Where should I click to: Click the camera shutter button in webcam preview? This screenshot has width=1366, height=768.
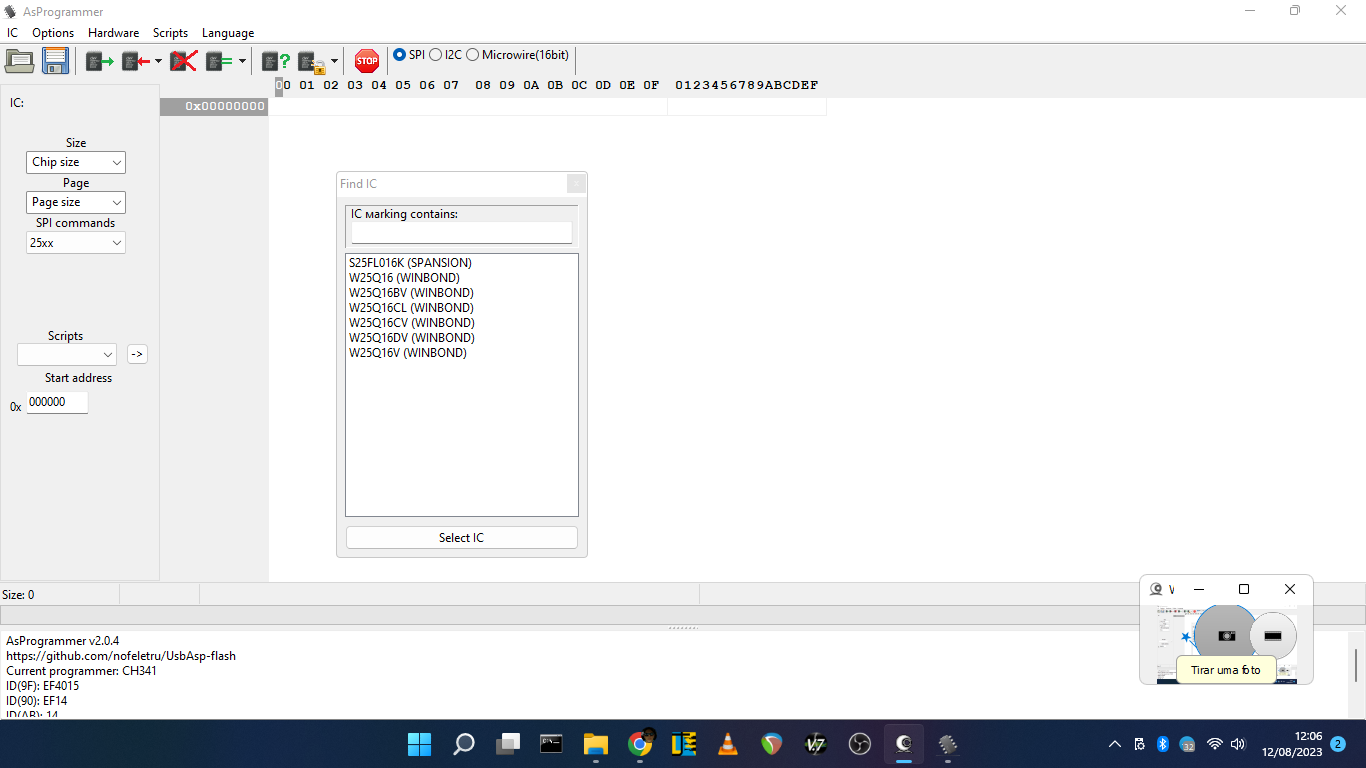(1226, 635)
